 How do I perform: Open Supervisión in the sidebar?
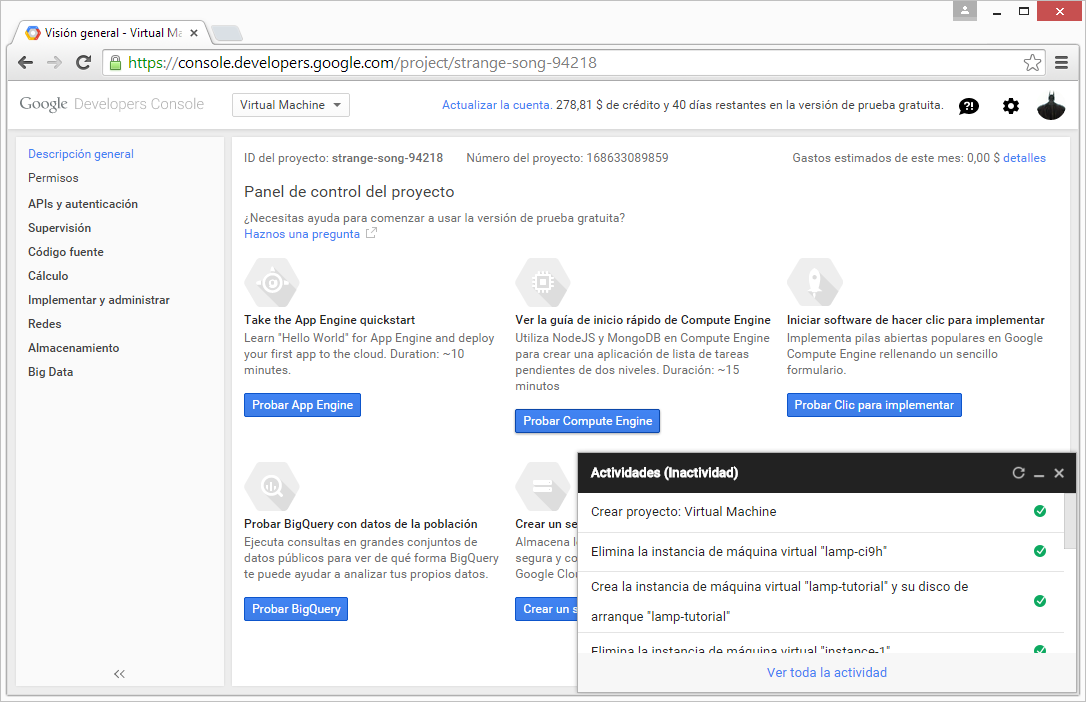coord(60,228)
